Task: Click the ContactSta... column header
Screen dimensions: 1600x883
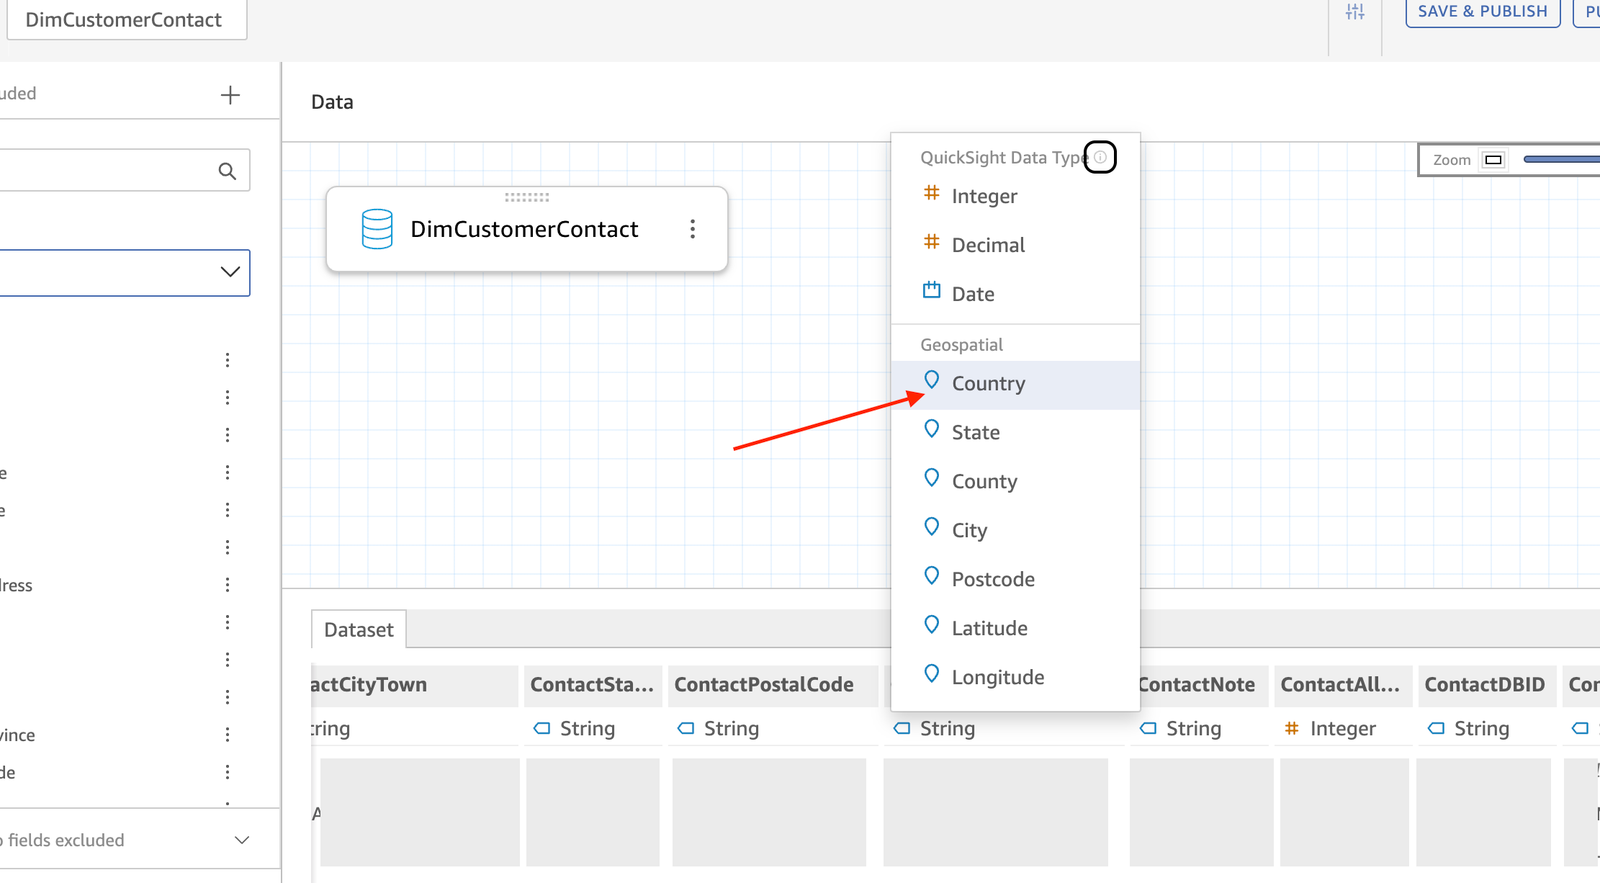Action: coord(593,685)
